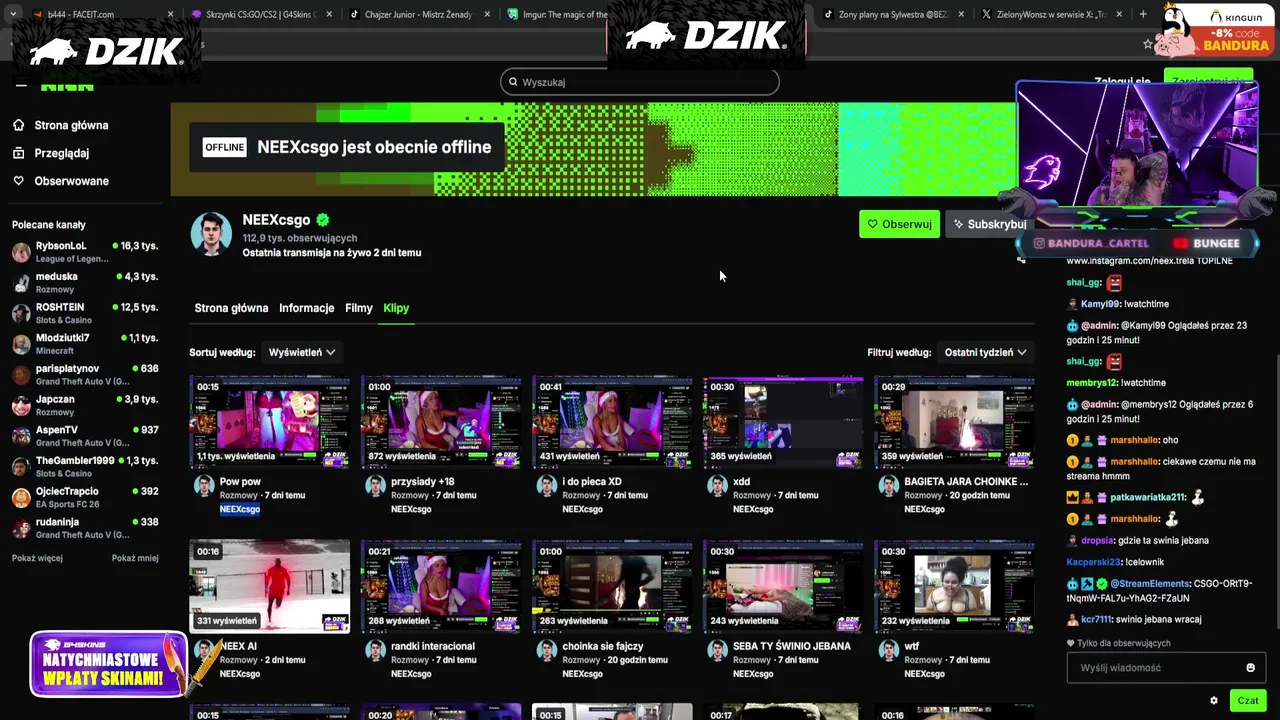Image resolution: width=1280 pixels, height=720 pixels.
Task: Click the search magnifier icon in Wyszukaj bar
Action: [513, 82]
